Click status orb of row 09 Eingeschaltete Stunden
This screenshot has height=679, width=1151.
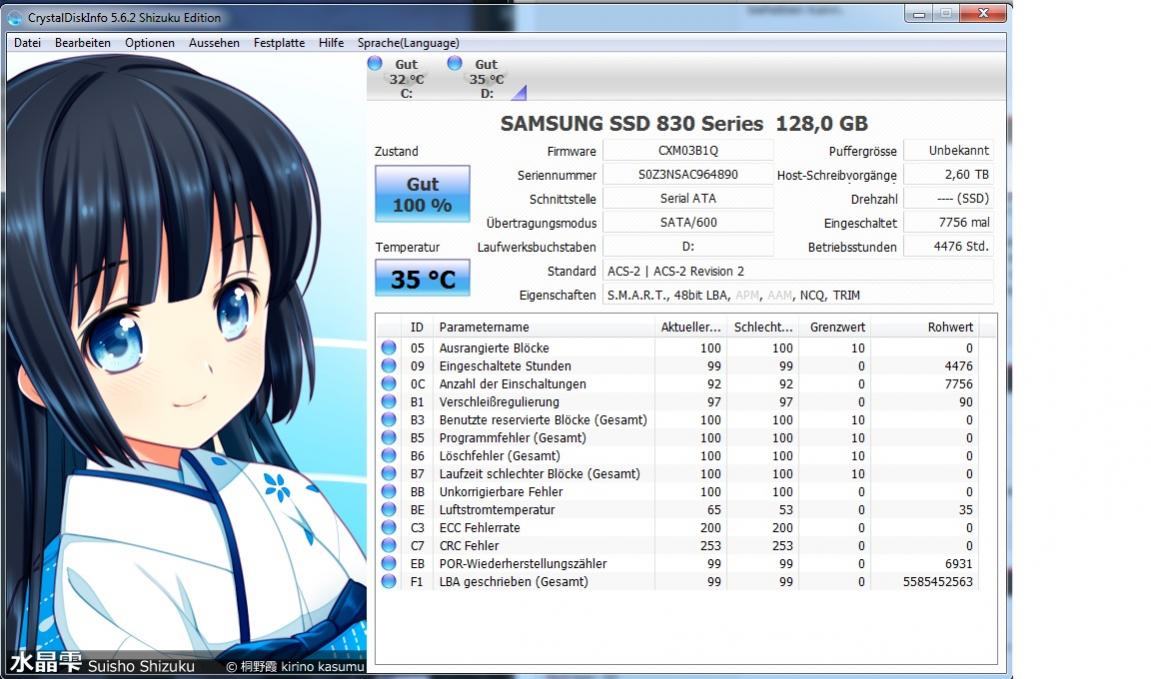click(389, 366)
